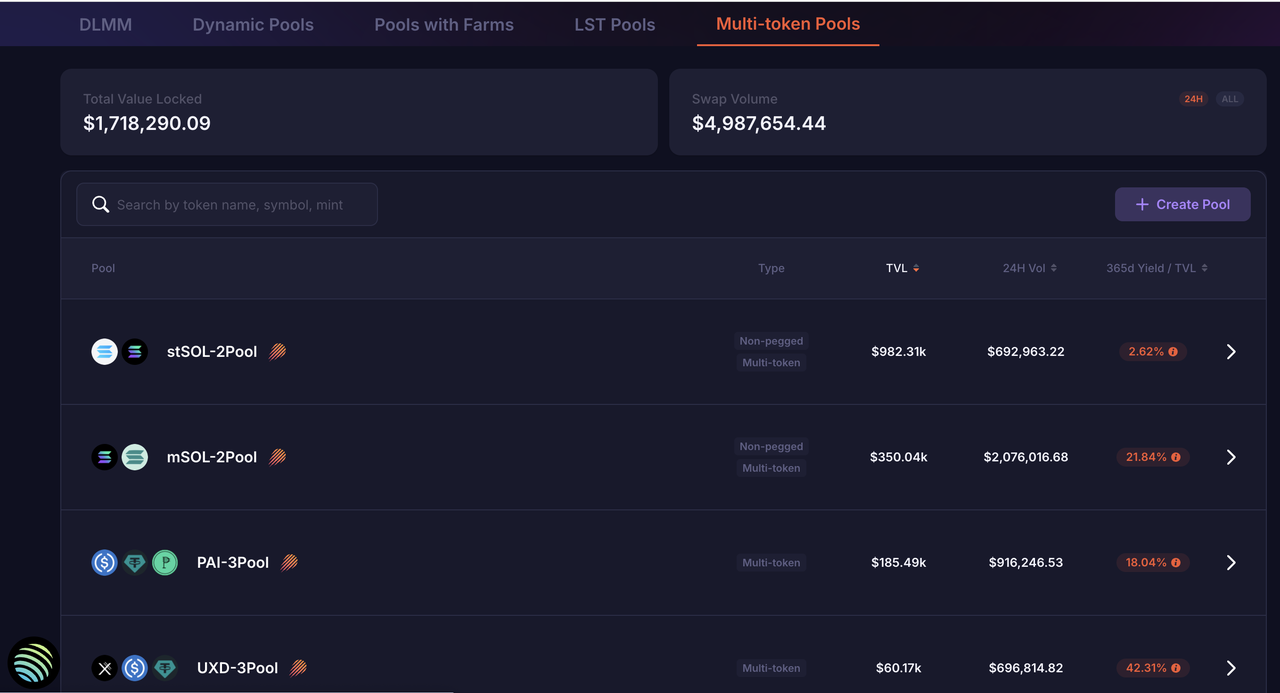Sort pools by 24H Vol column
The width and height of the screenshot is (1280, 693).
tap(1029, 268)
